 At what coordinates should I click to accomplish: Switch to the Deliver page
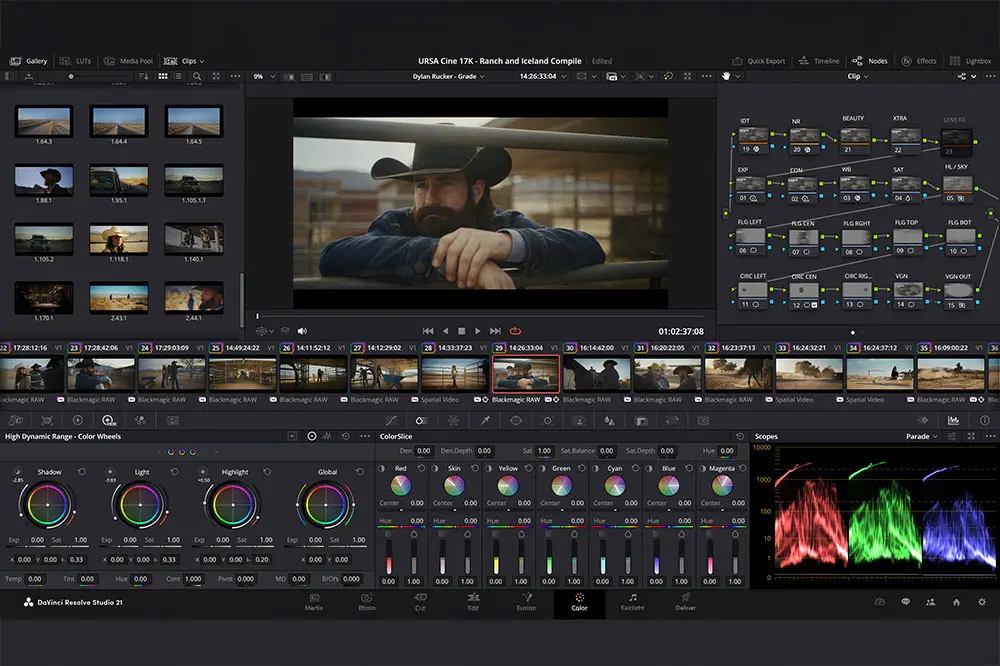tap(685, 603)
